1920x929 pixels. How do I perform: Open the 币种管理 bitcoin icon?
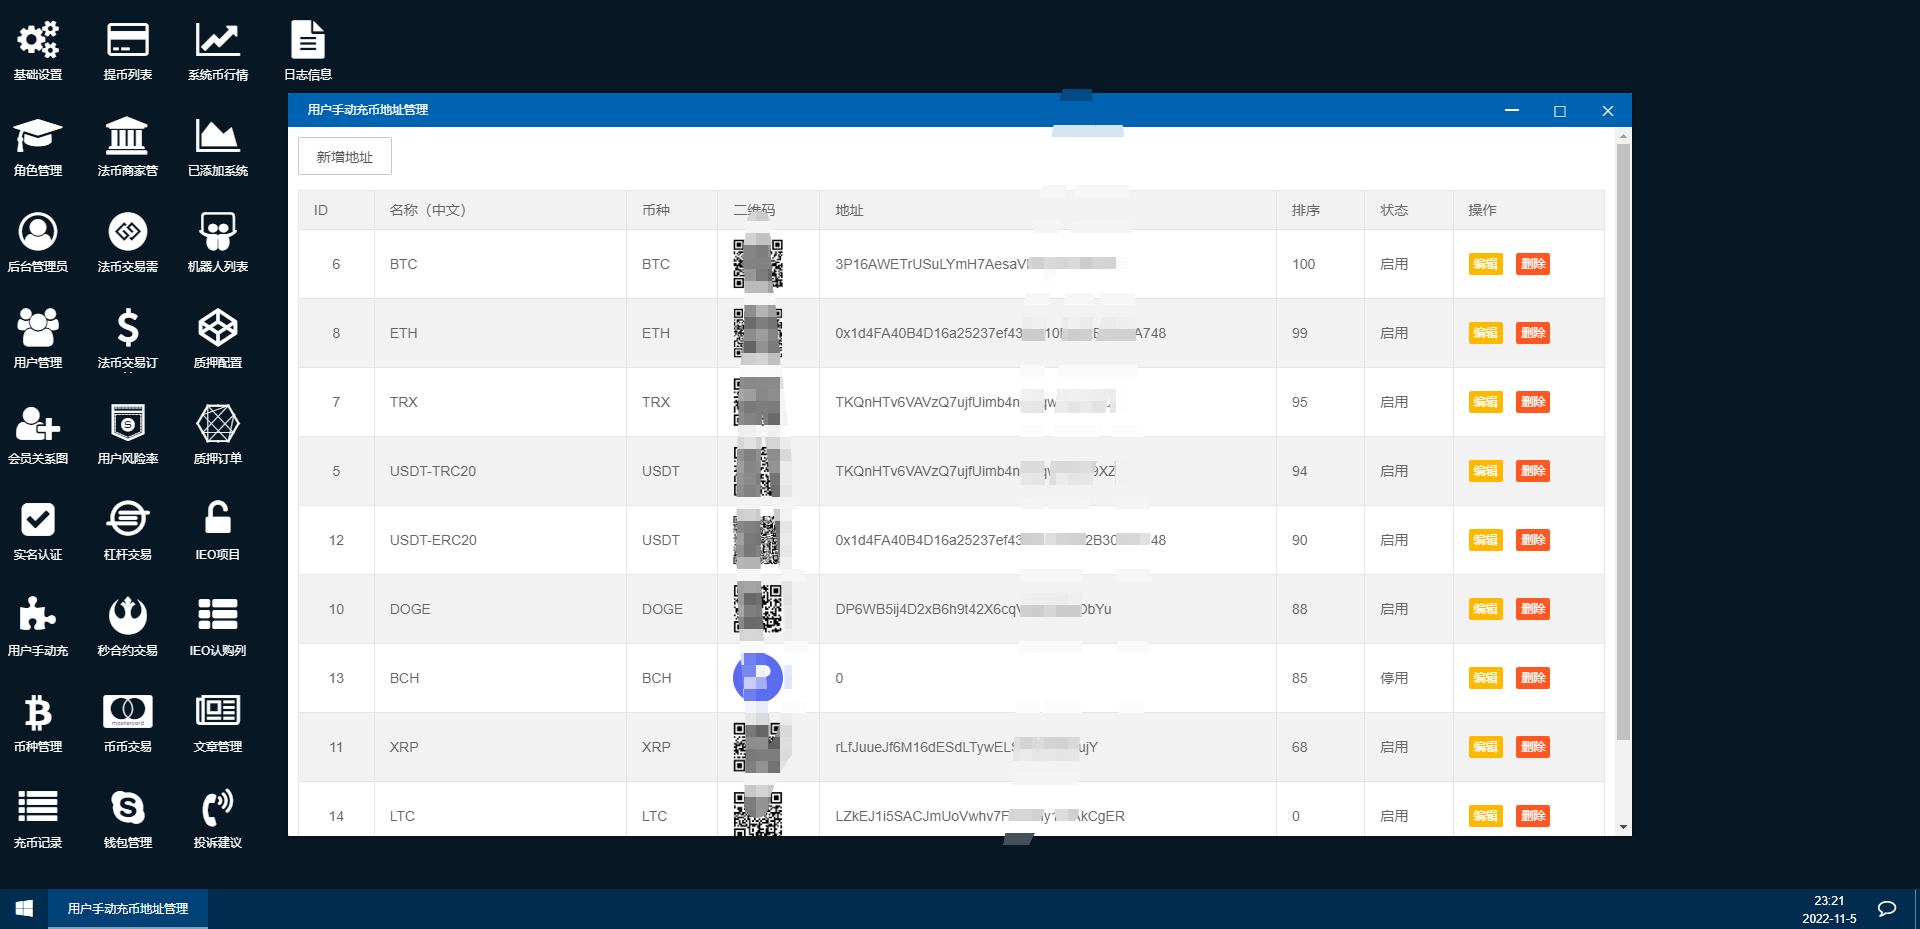38,712
